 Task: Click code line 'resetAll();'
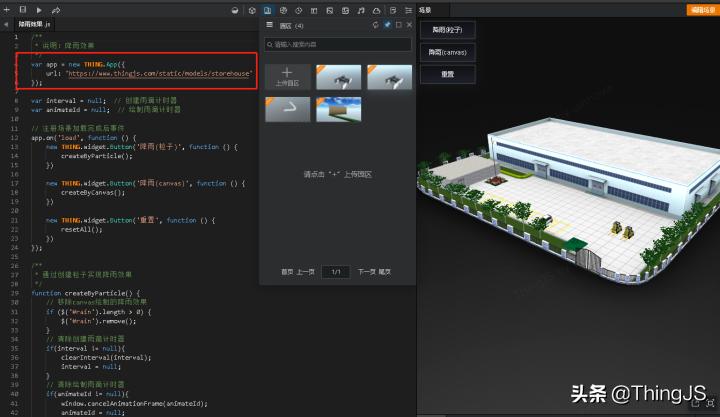pyautogui.click(x=81, y=229)
